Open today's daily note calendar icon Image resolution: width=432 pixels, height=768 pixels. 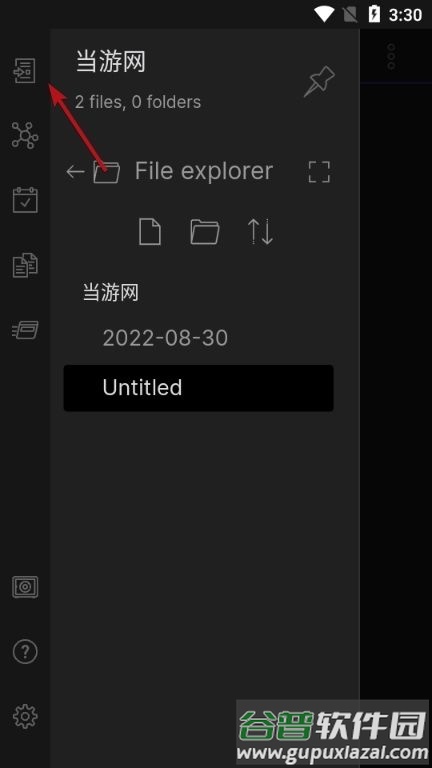(x=25, y=200)
